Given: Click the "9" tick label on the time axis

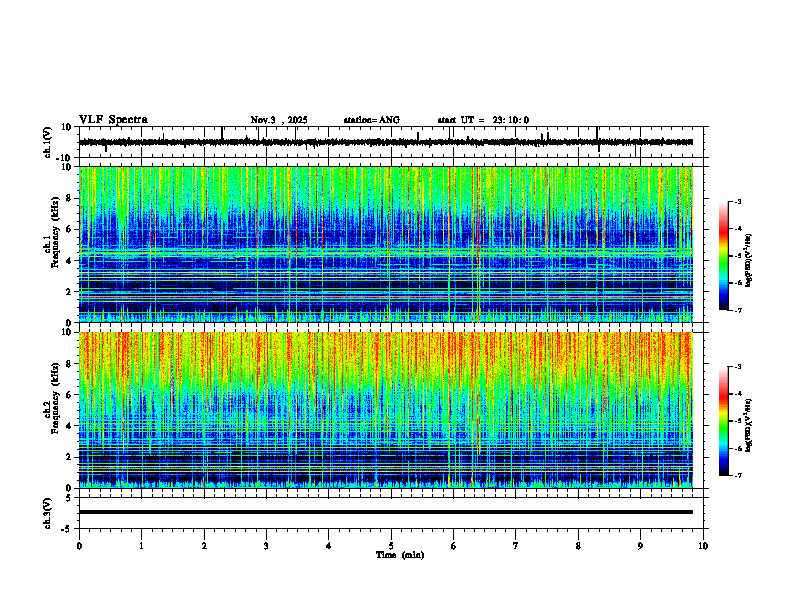Looking at the screenshot, I should [x=640, y=546].
